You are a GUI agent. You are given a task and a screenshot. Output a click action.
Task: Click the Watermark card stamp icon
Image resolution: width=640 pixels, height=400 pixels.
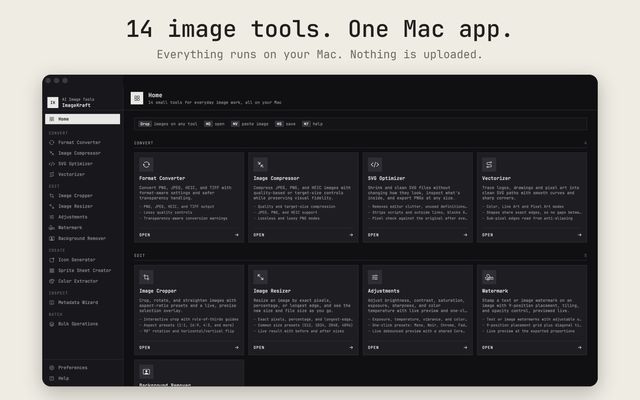tap(489, 277)
